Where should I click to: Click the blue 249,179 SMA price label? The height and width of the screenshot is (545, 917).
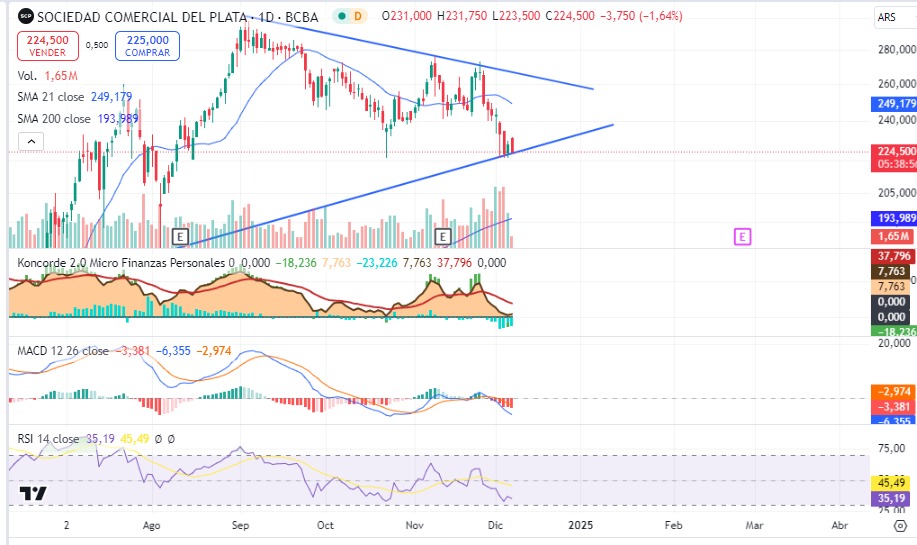click(896, 104)
